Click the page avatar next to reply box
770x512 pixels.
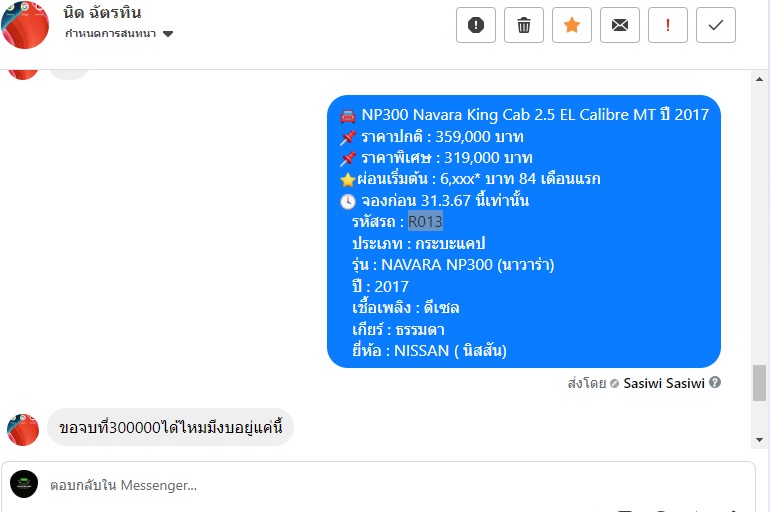24,484
